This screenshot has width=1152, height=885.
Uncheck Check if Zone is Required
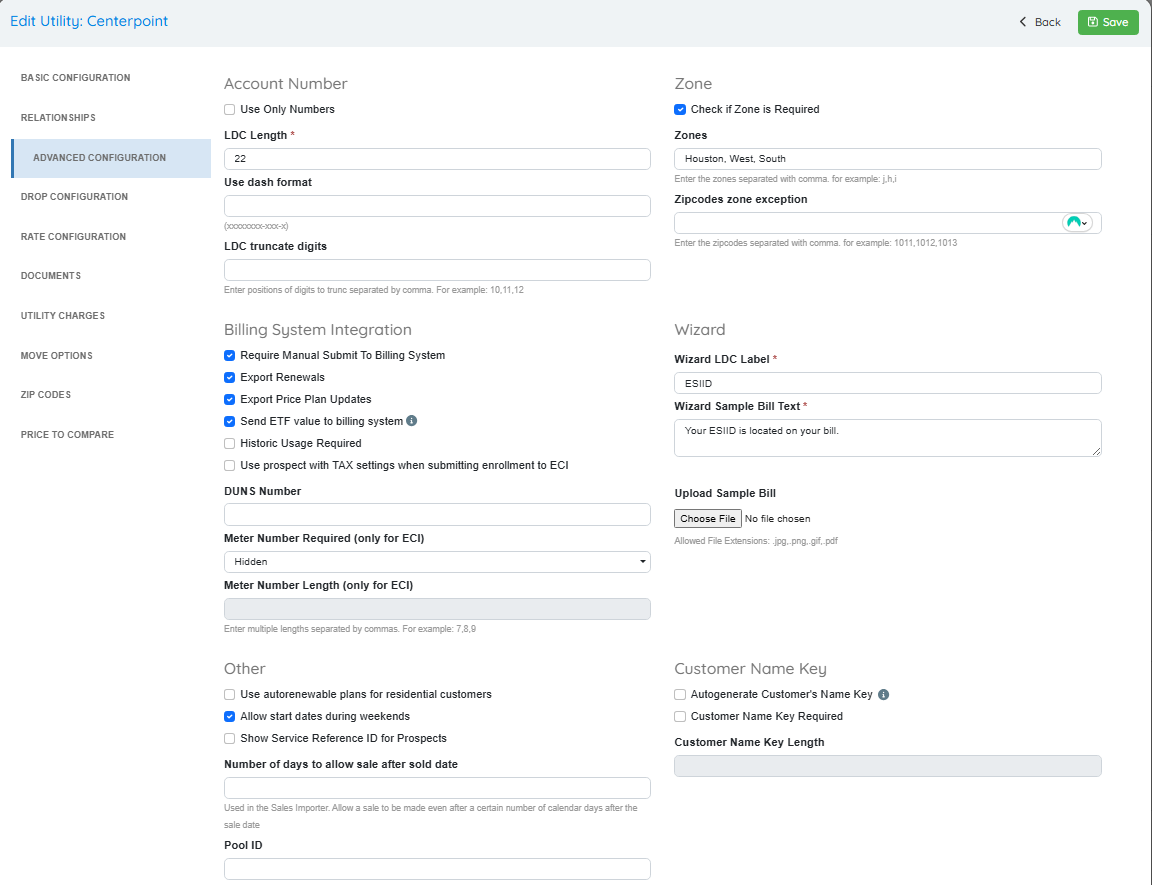tap(680, 109)
